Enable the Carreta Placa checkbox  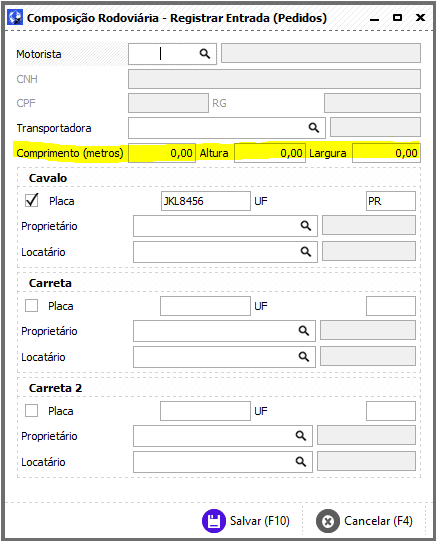point(31,306)
